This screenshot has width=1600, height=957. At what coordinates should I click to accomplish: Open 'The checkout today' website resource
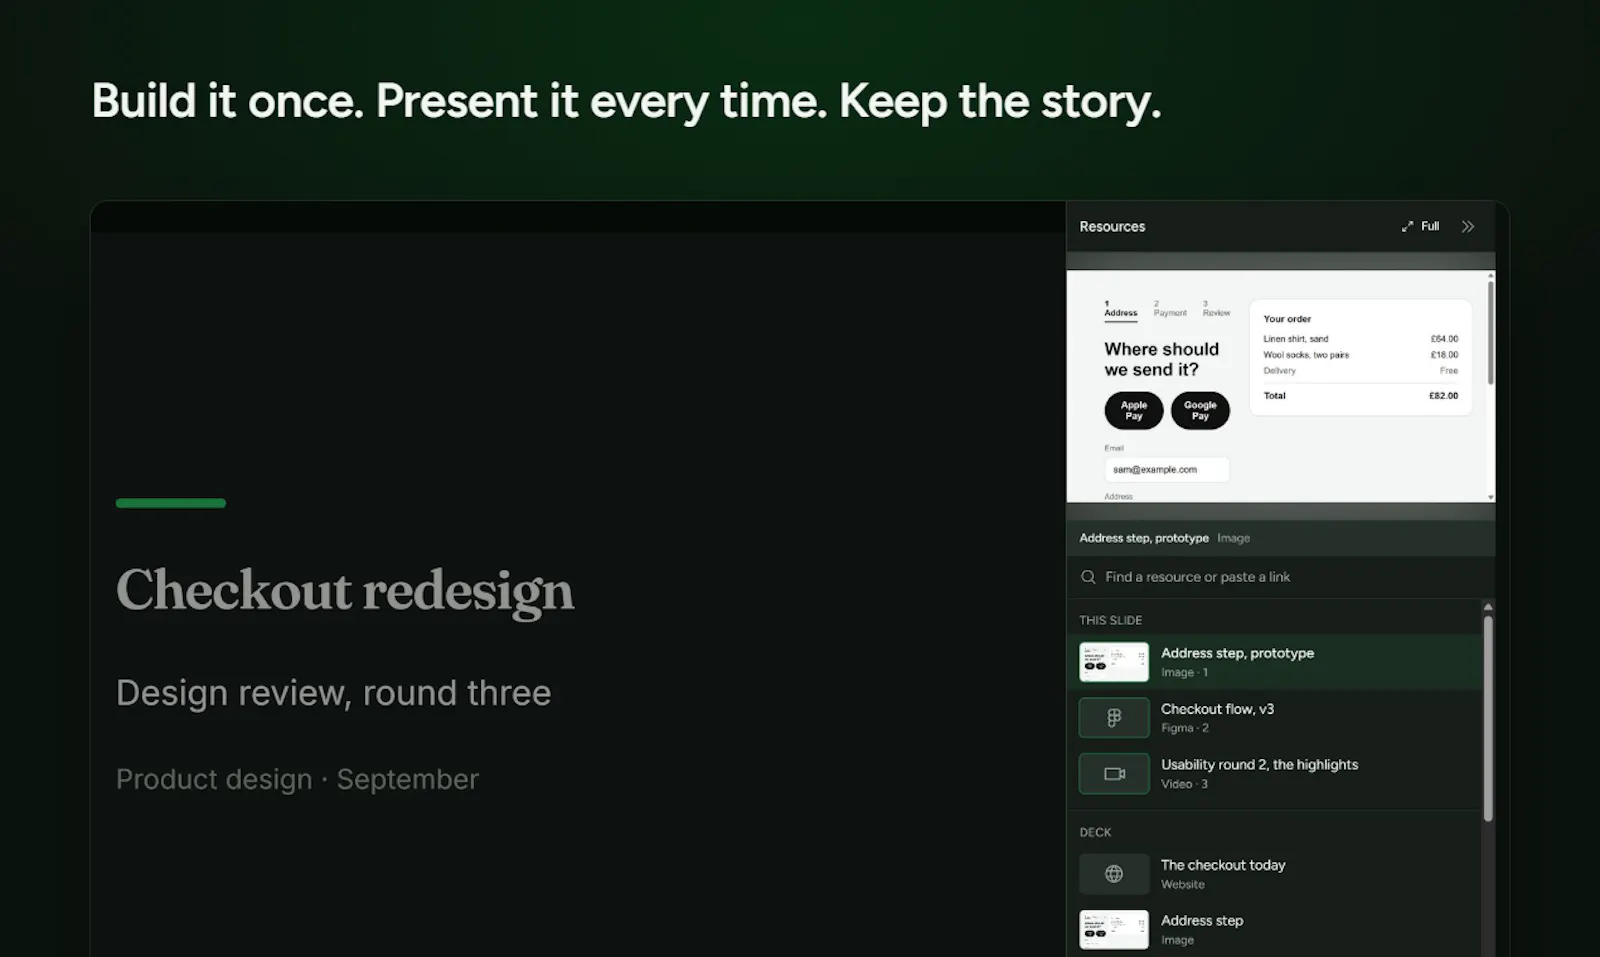click(1274, 874)
